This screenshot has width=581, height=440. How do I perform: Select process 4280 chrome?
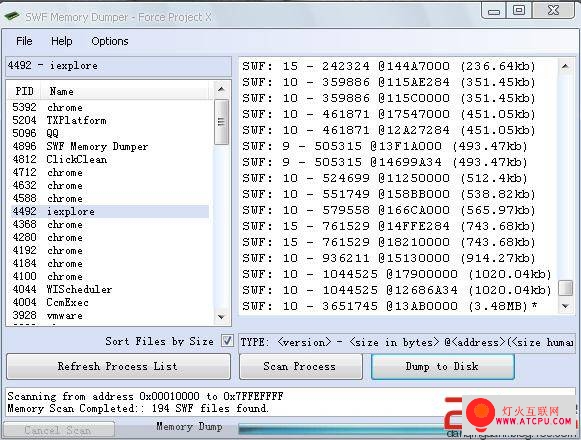coord(109,237)
